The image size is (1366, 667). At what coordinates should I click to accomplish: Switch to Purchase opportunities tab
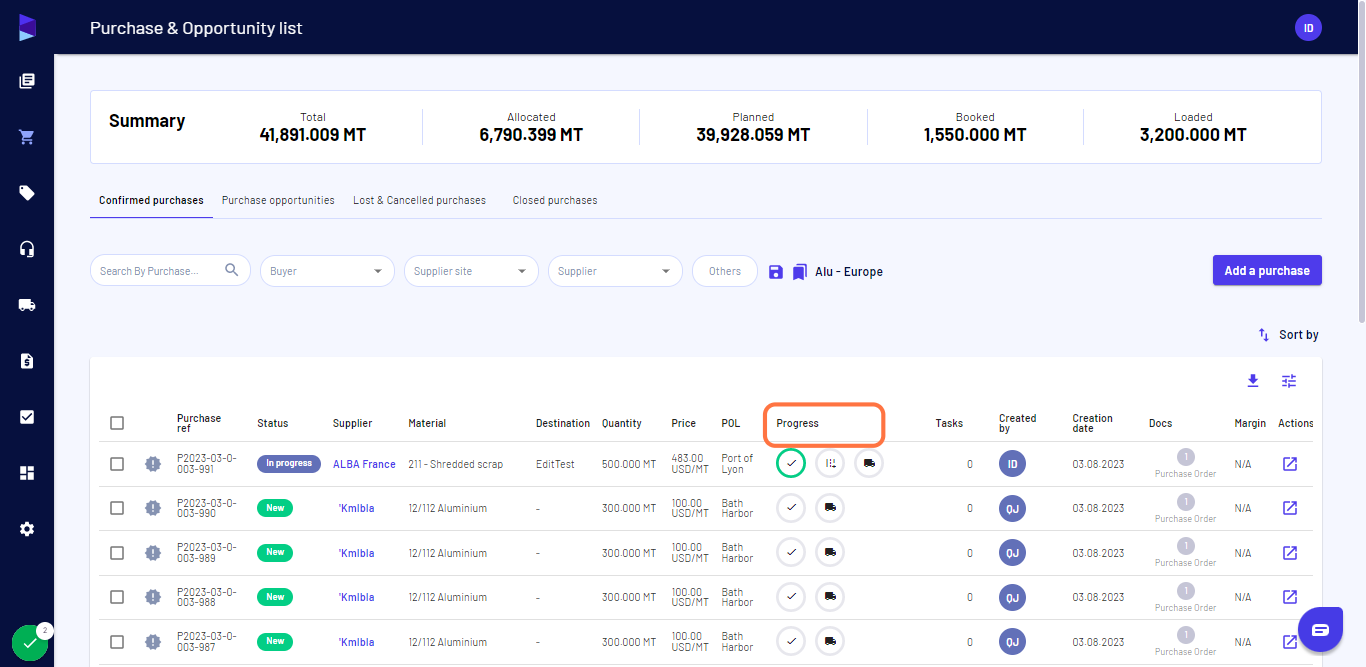pos(278,200)
